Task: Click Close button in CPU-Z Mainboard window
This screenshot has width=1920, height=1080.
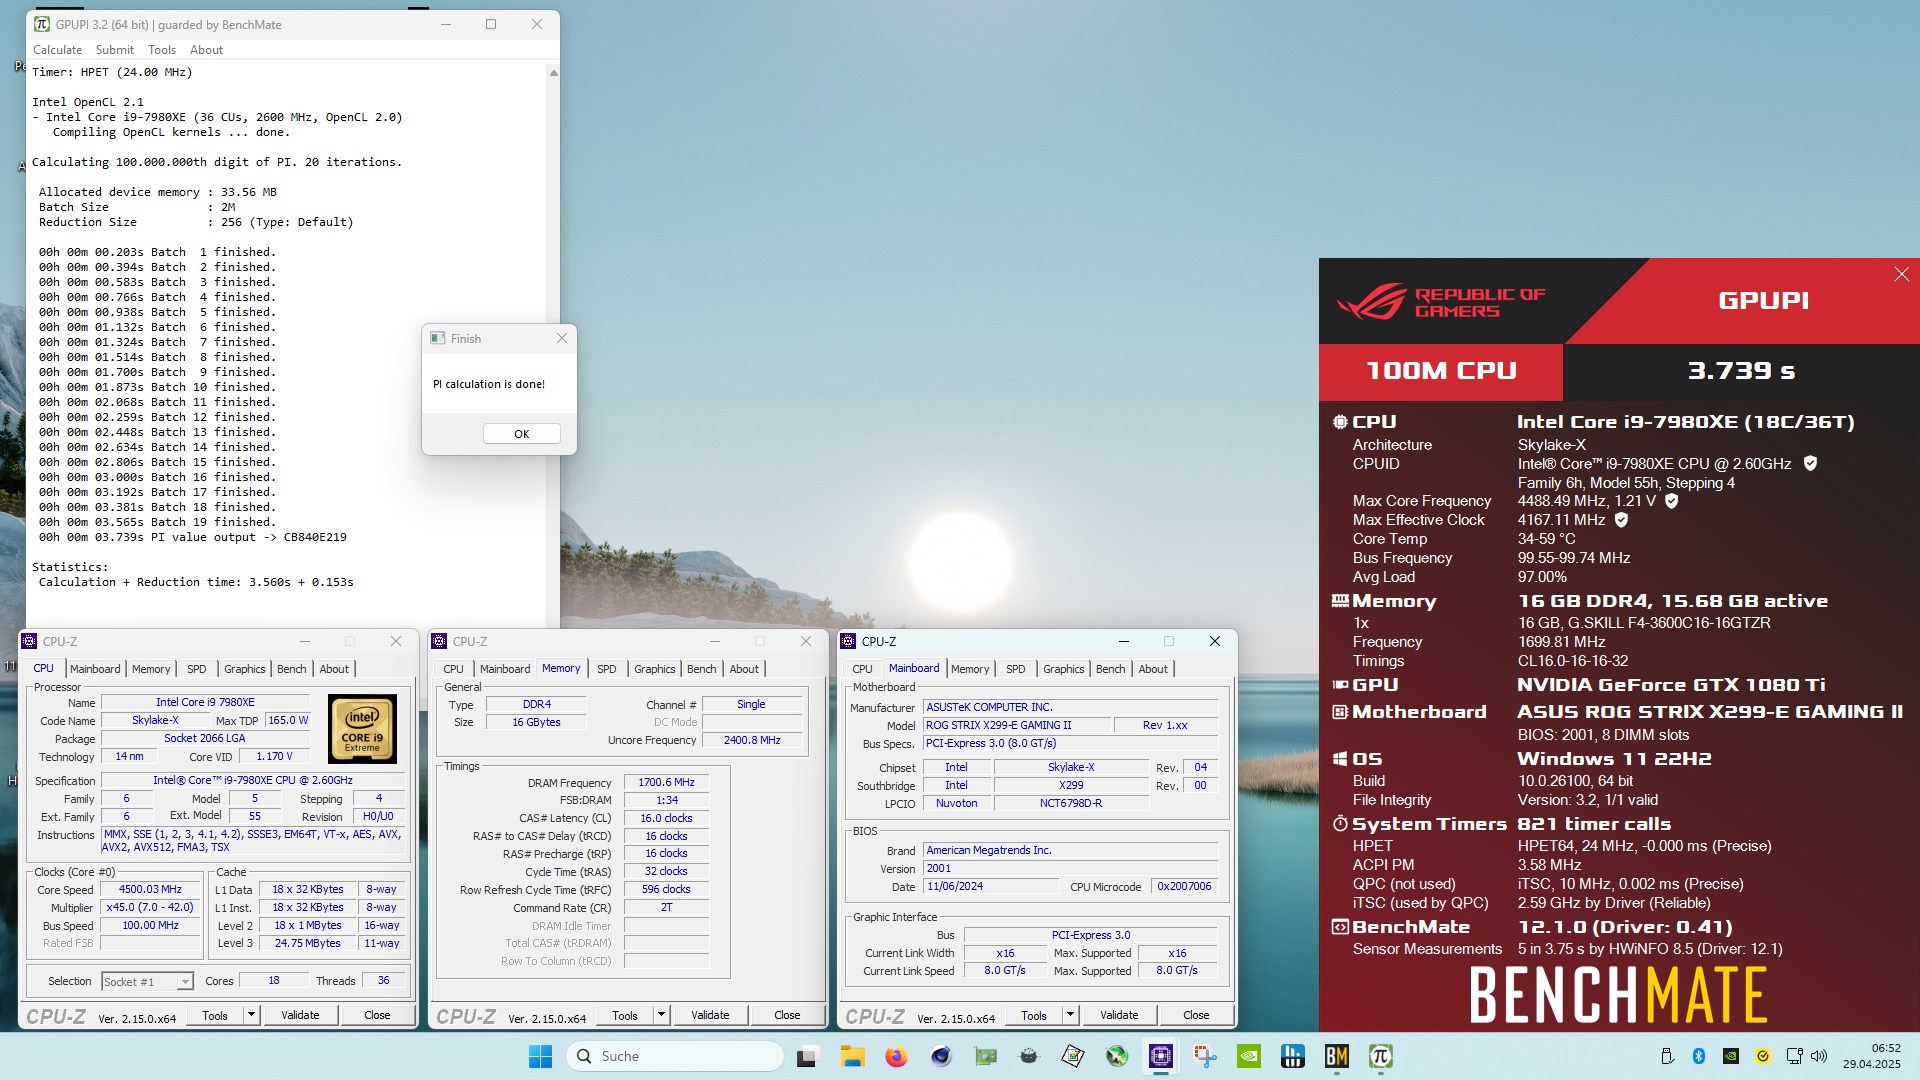Action: pos(1196,1015)
